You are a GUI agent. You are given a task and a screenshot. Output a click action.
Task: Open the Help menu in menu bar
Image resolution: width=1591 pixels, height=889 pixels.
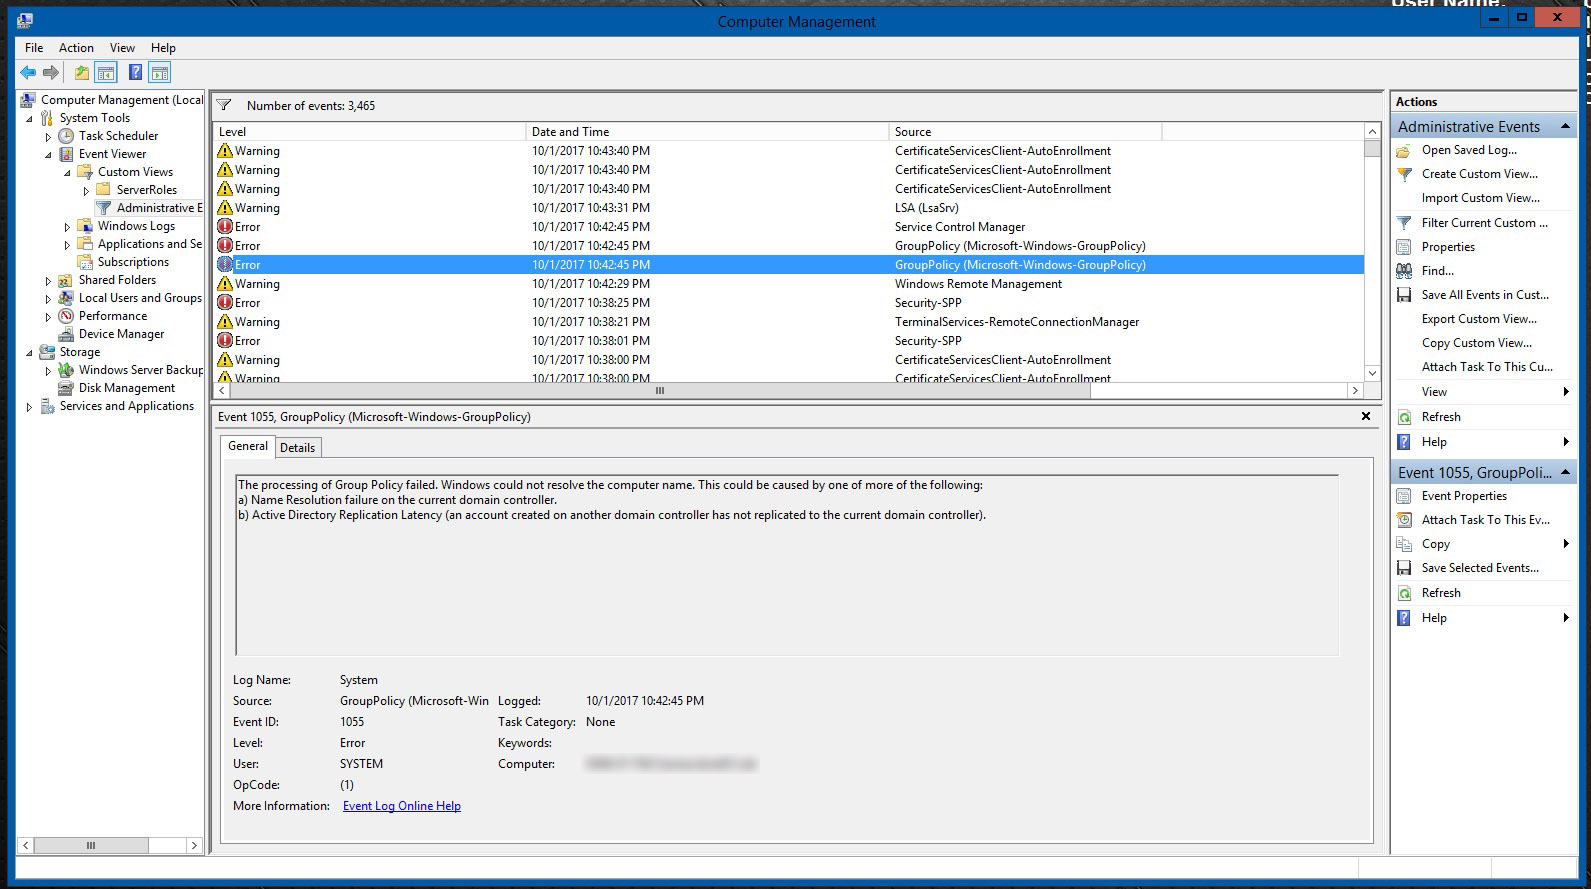click(163, 47)
